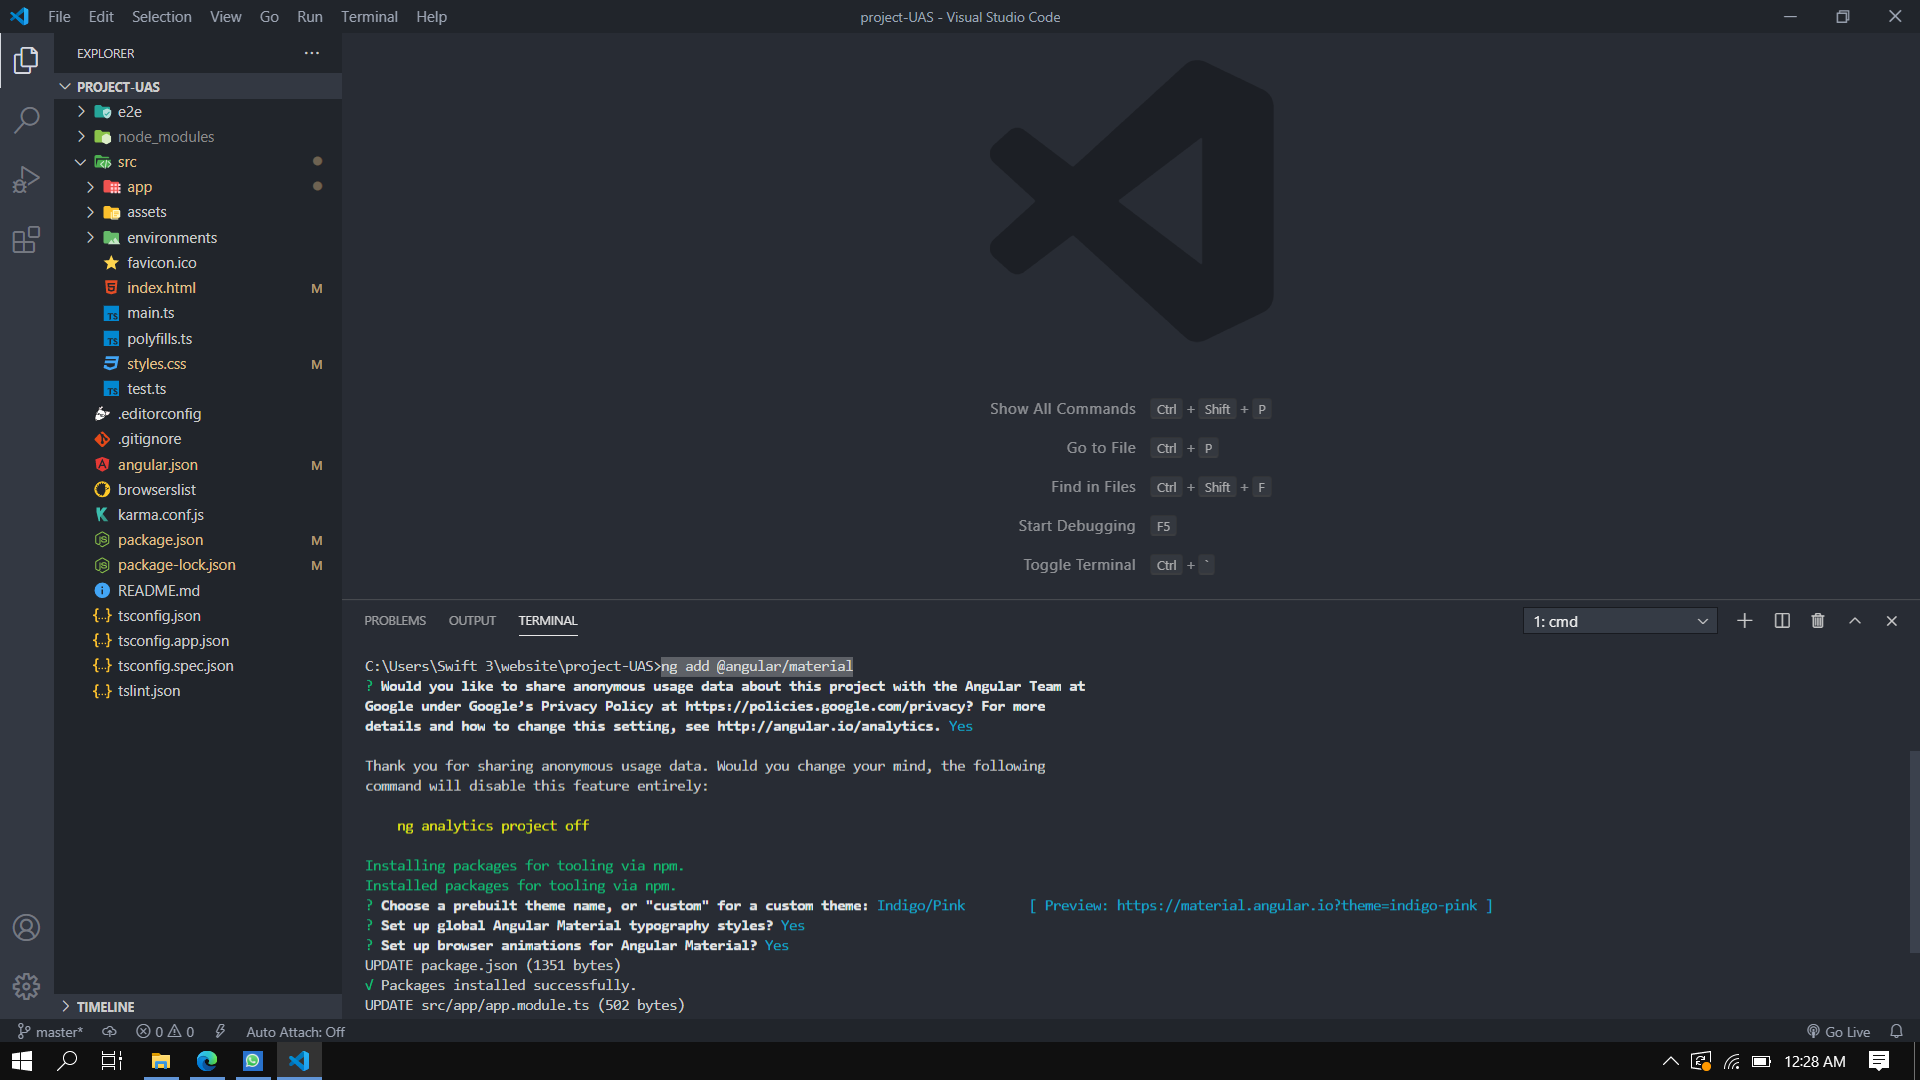Click the terminal vertical scrollbar

pos(1914,851)
